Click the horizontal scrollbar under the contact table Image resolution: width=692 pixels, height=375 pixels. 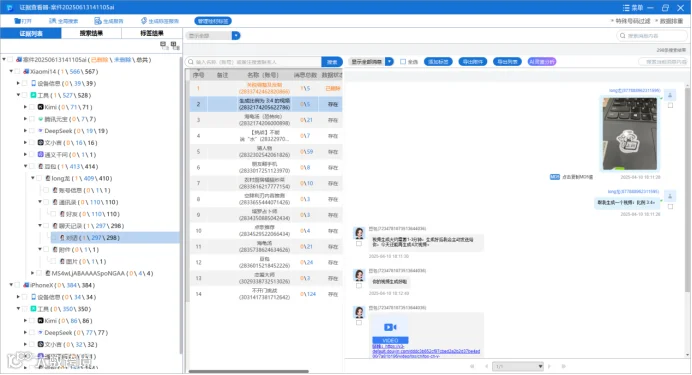tap(249, 371)
